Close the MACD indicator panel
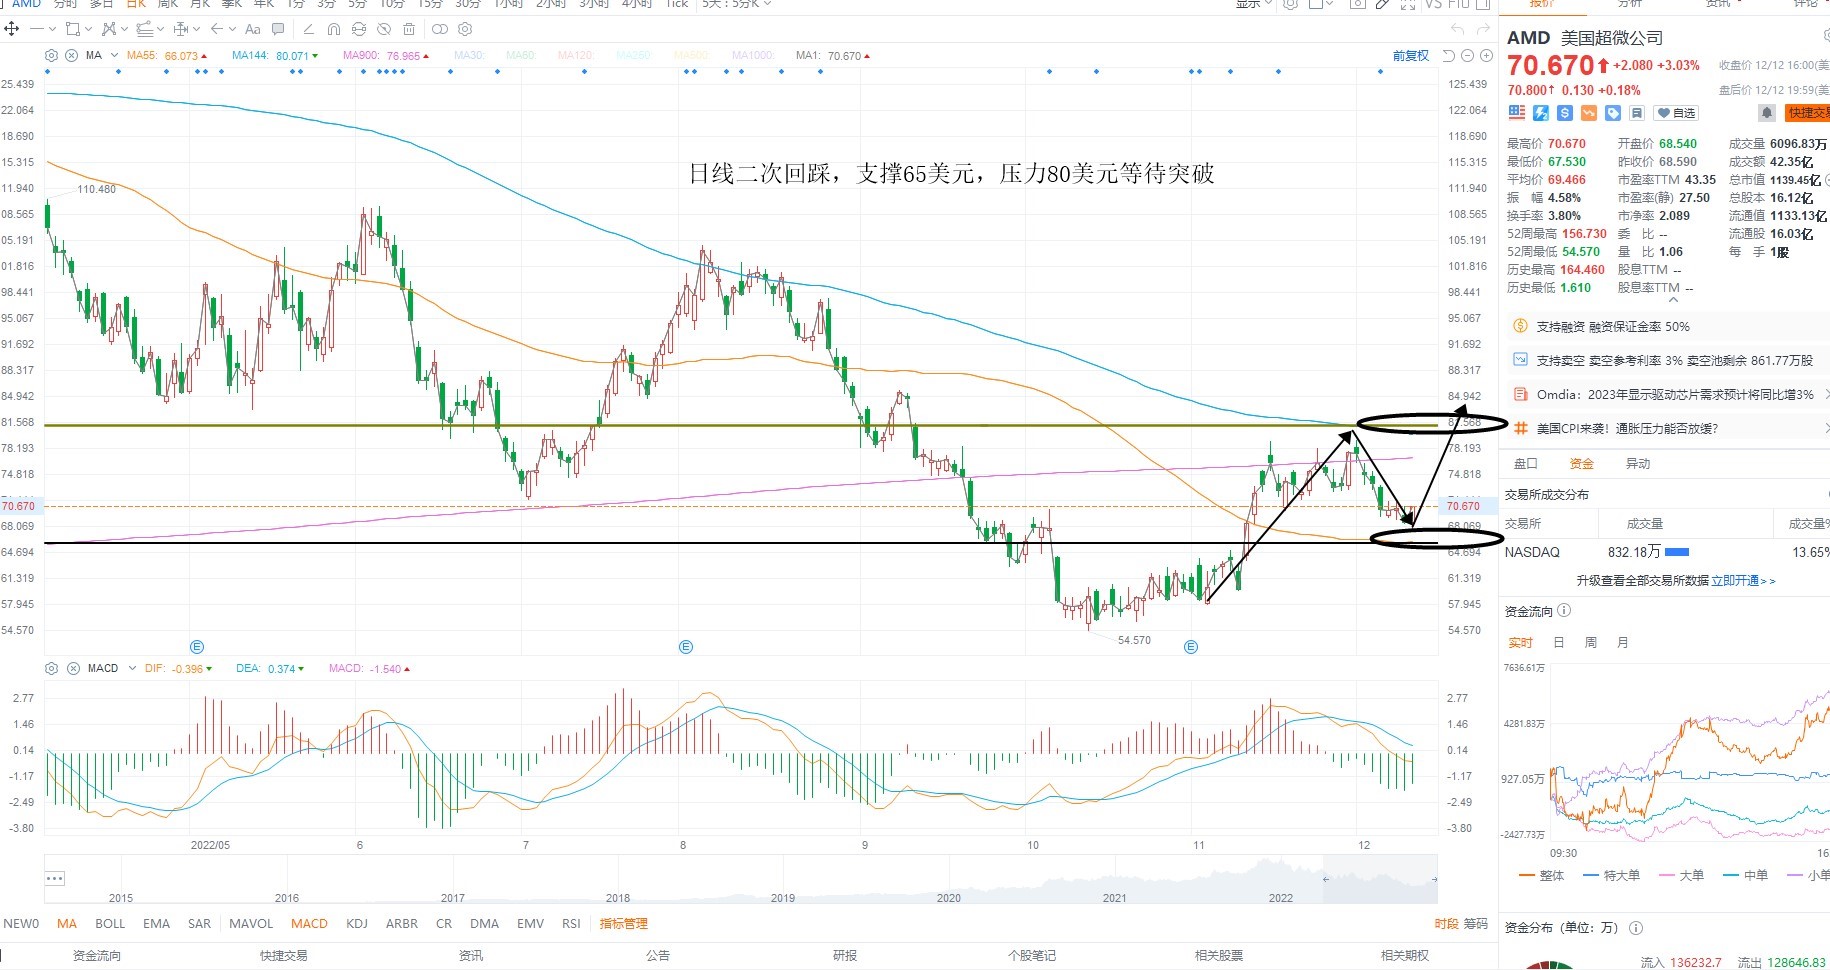 click(73, 668)
